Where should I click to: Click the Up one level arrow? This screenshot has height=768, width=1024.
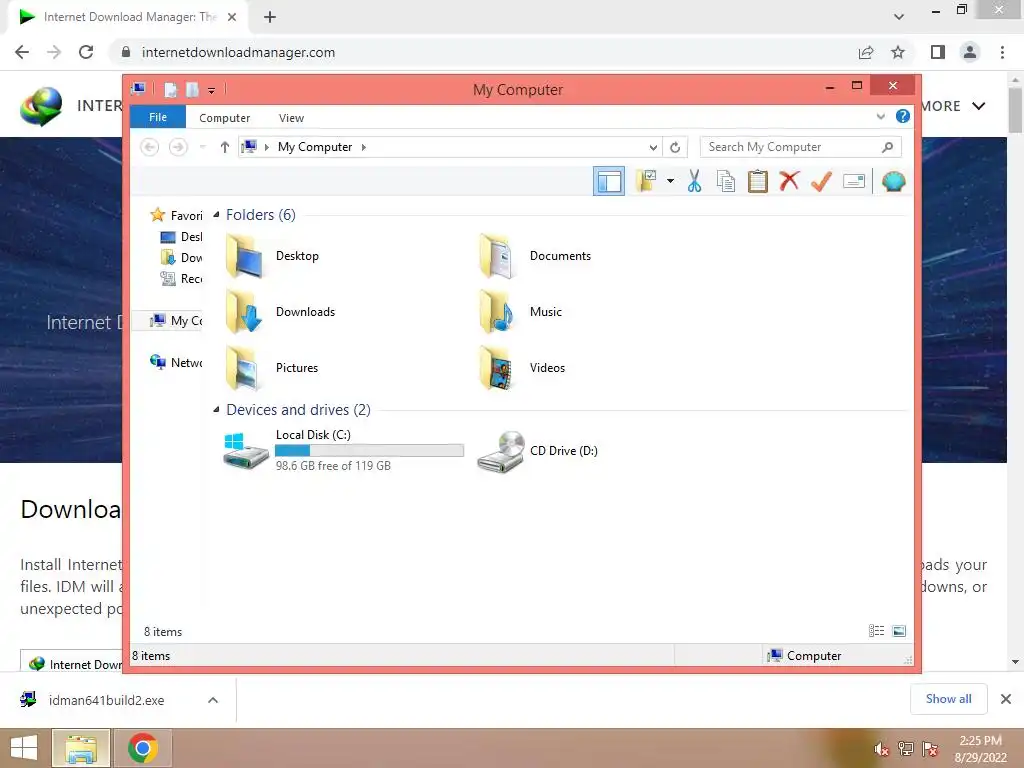pos(225,147)
